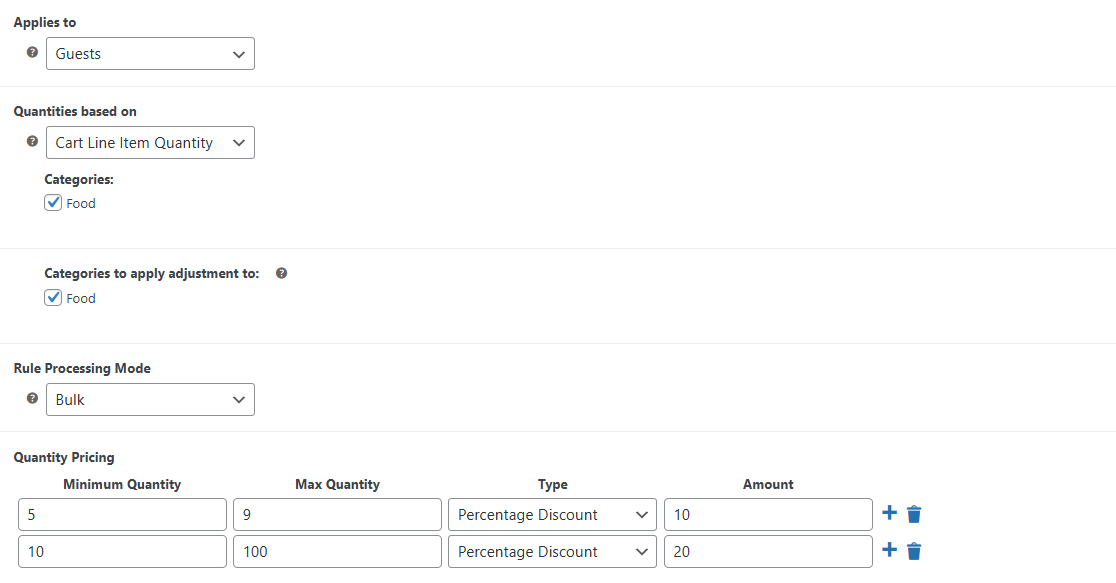Open the Bulk rule processing mode dropdown
This screenshot has height=583, width=1116.
coord(150,399)
